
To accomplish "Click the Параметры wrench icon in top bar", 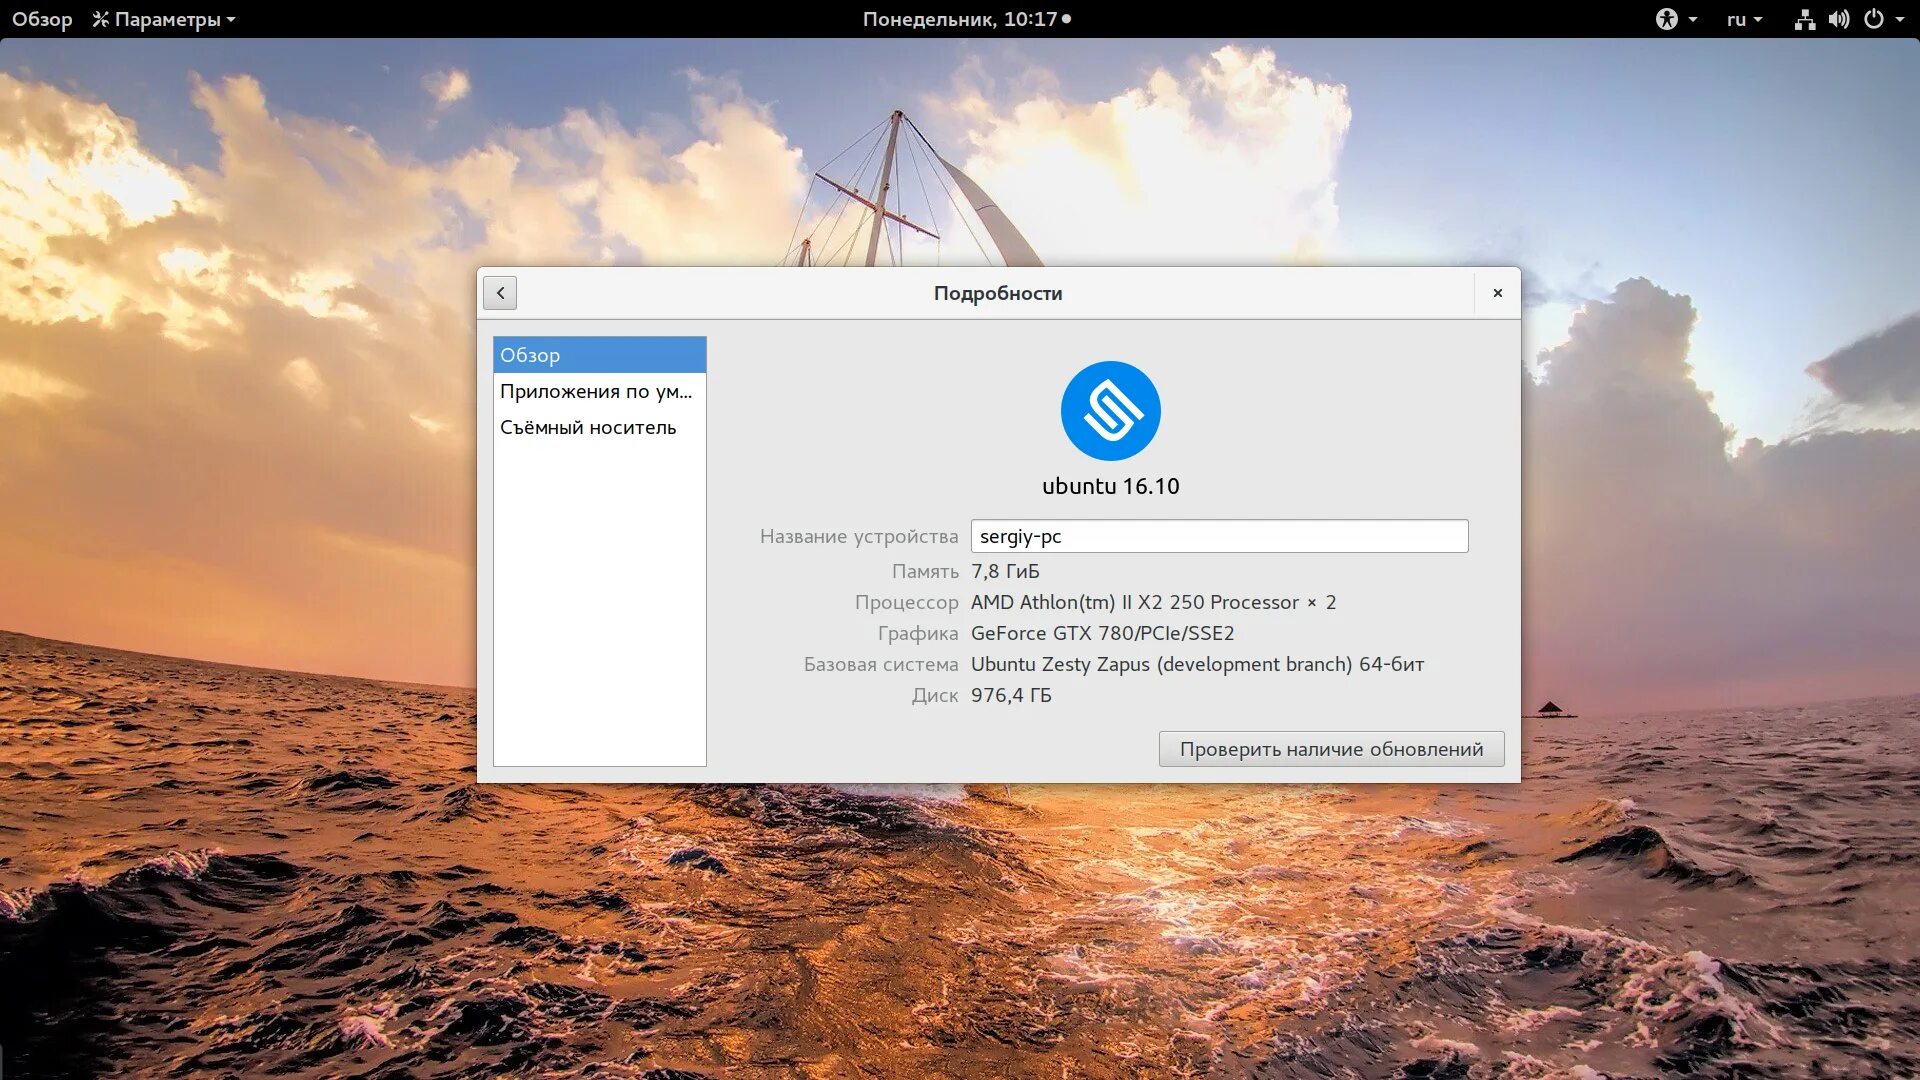I will [x=100, y=19].
